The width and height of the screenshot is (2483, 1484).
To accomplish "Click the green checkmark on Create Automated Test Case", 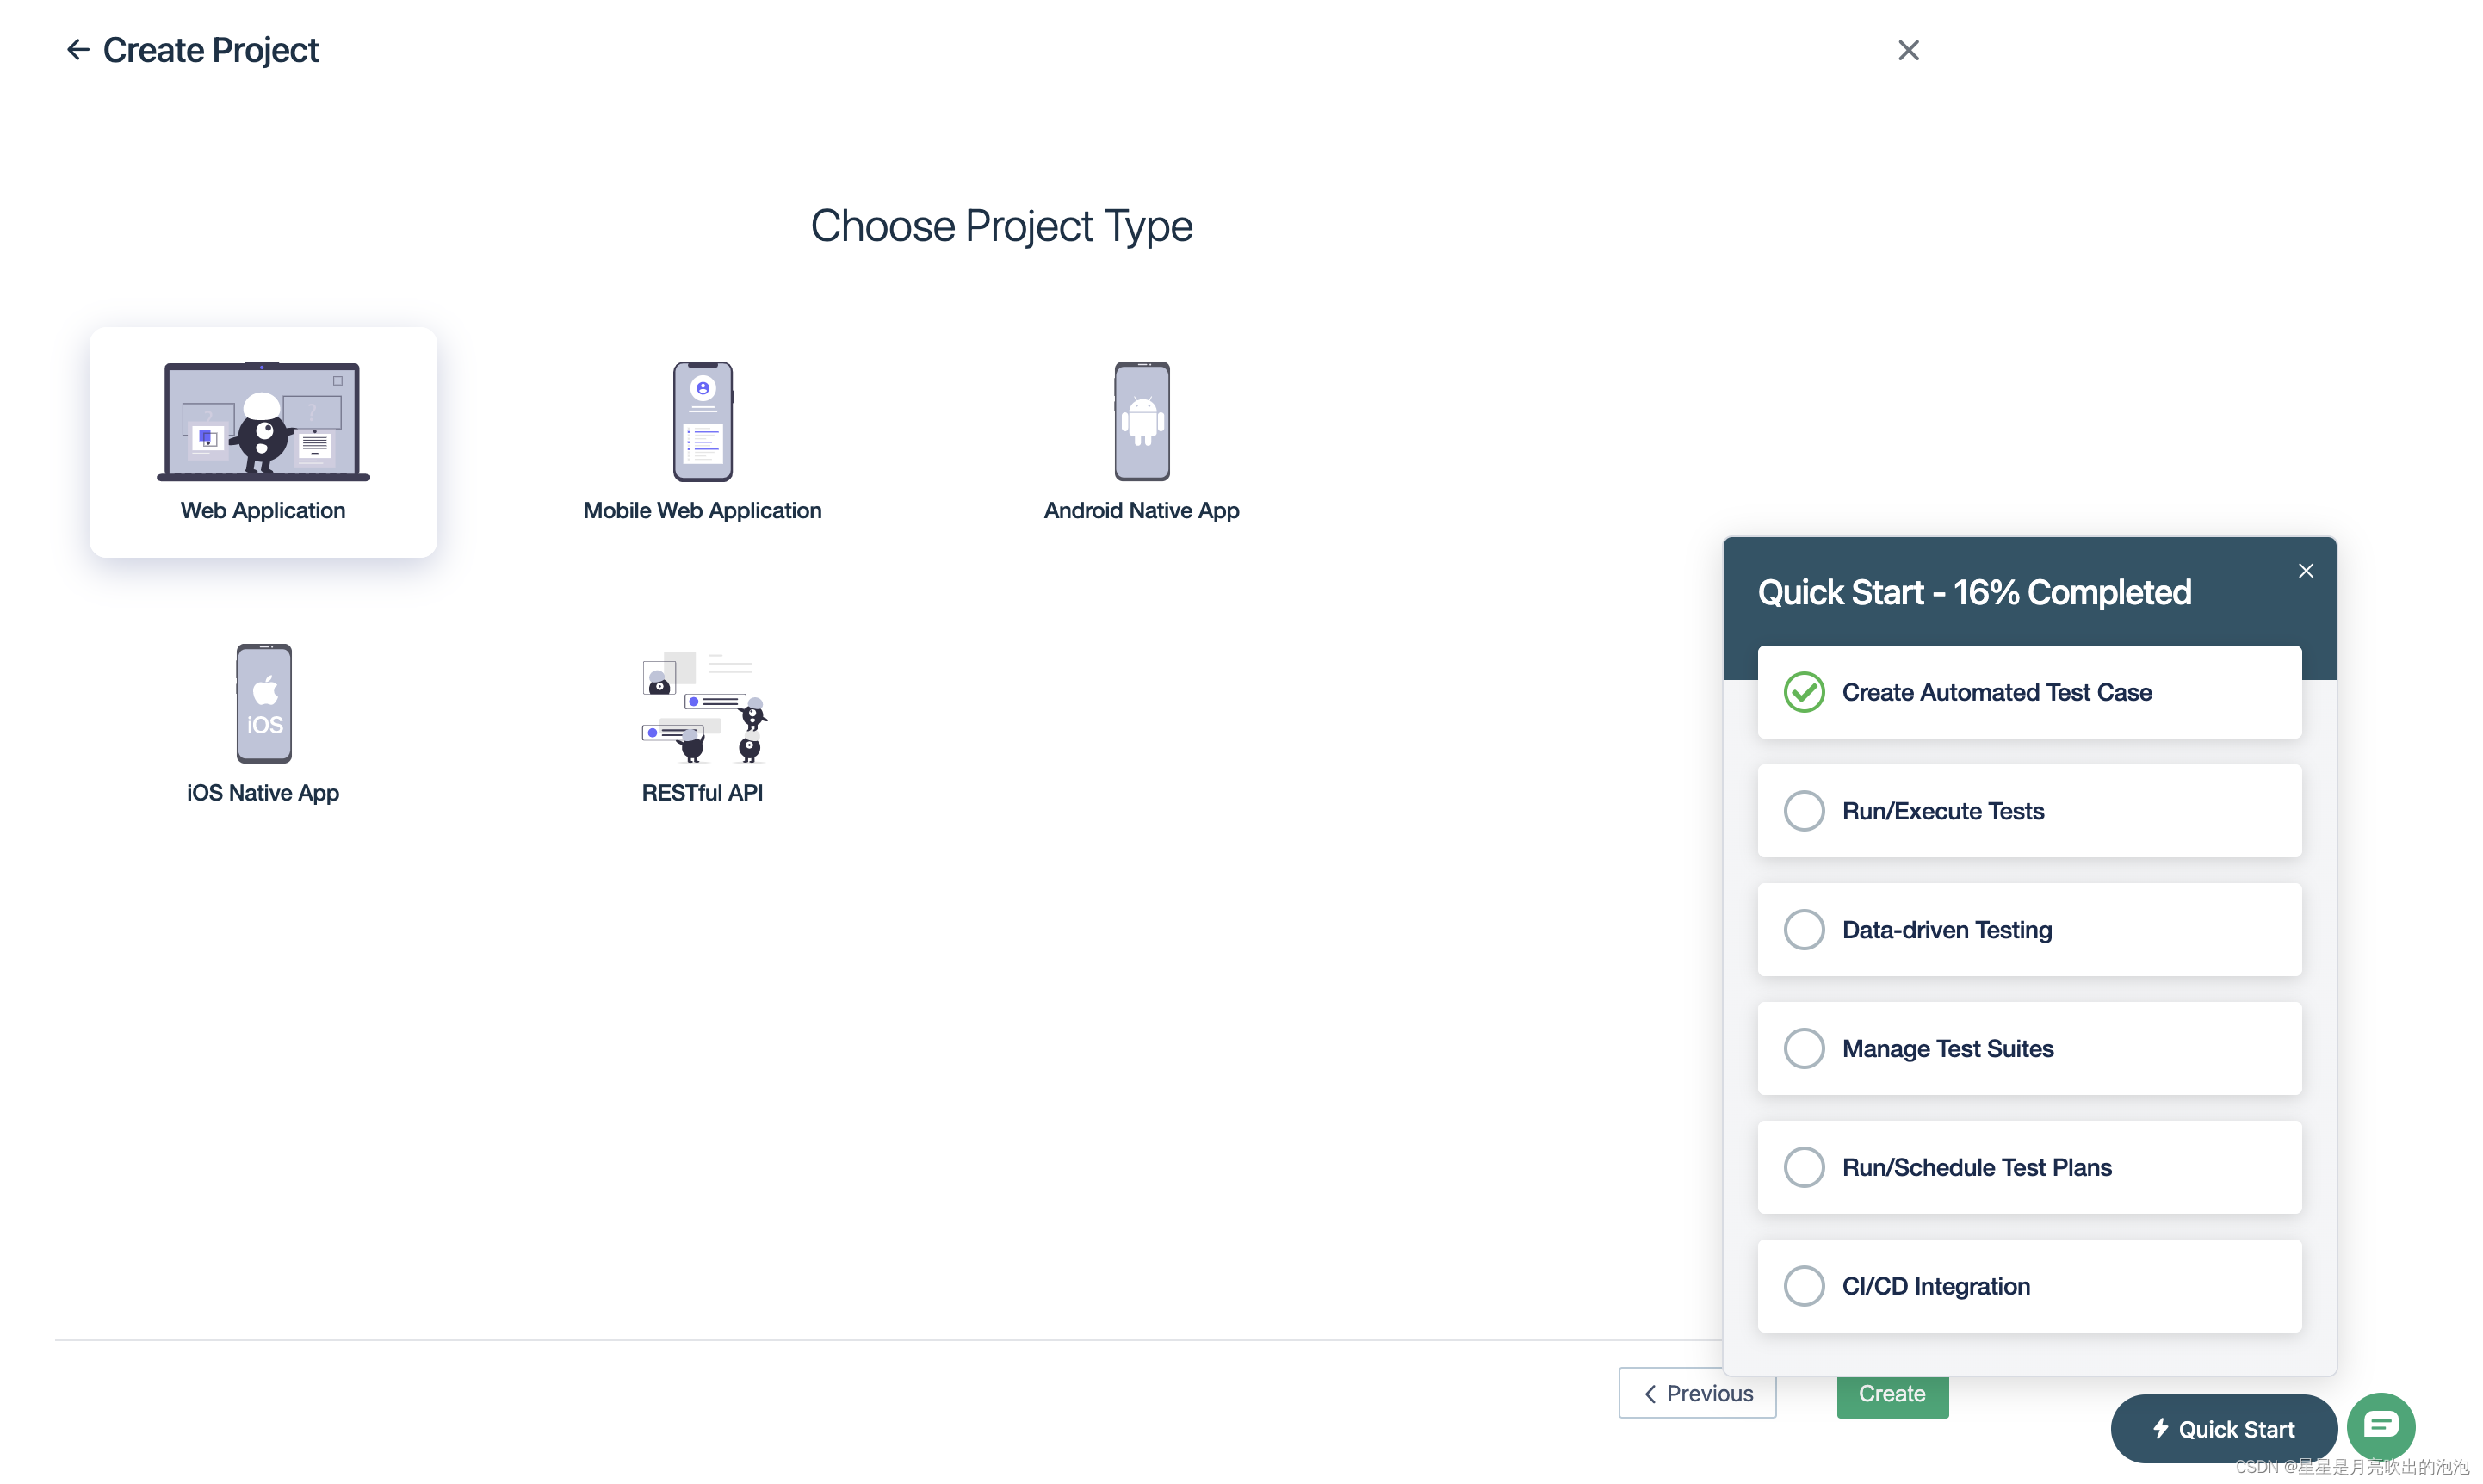I will pyautogui.click(x=1804, y=692).
